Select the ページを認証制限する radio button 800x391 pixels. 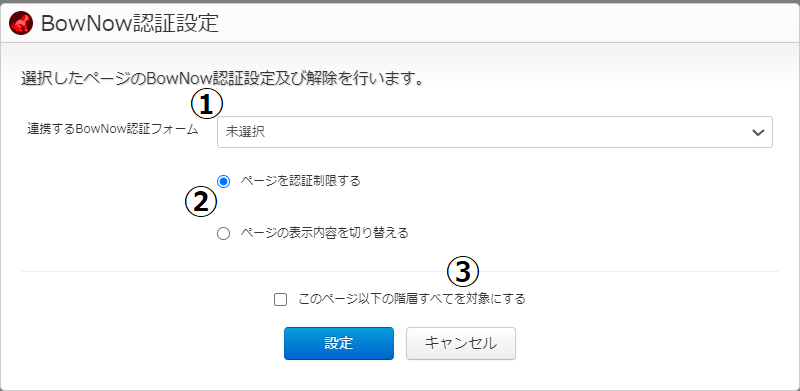pos(223,181)
